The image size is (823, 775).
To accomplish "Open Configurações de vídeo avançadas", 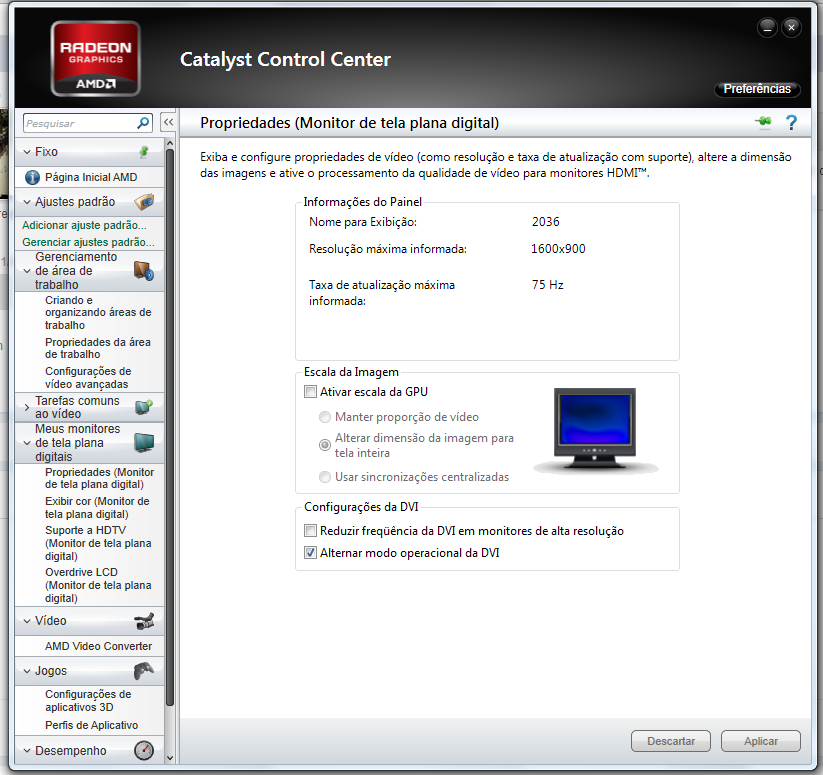I will (88, 378).
